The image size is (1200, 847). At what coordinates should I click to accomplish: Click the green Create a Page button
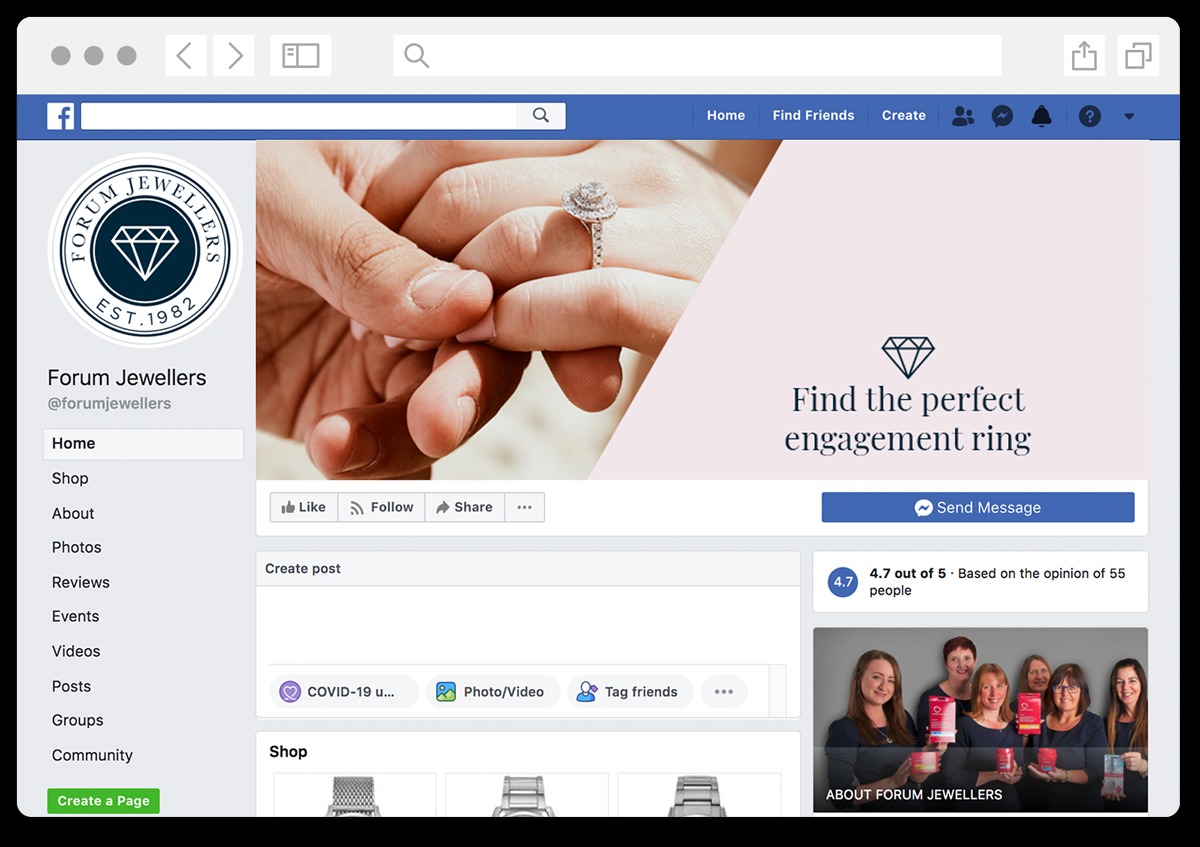pos(103,801)
